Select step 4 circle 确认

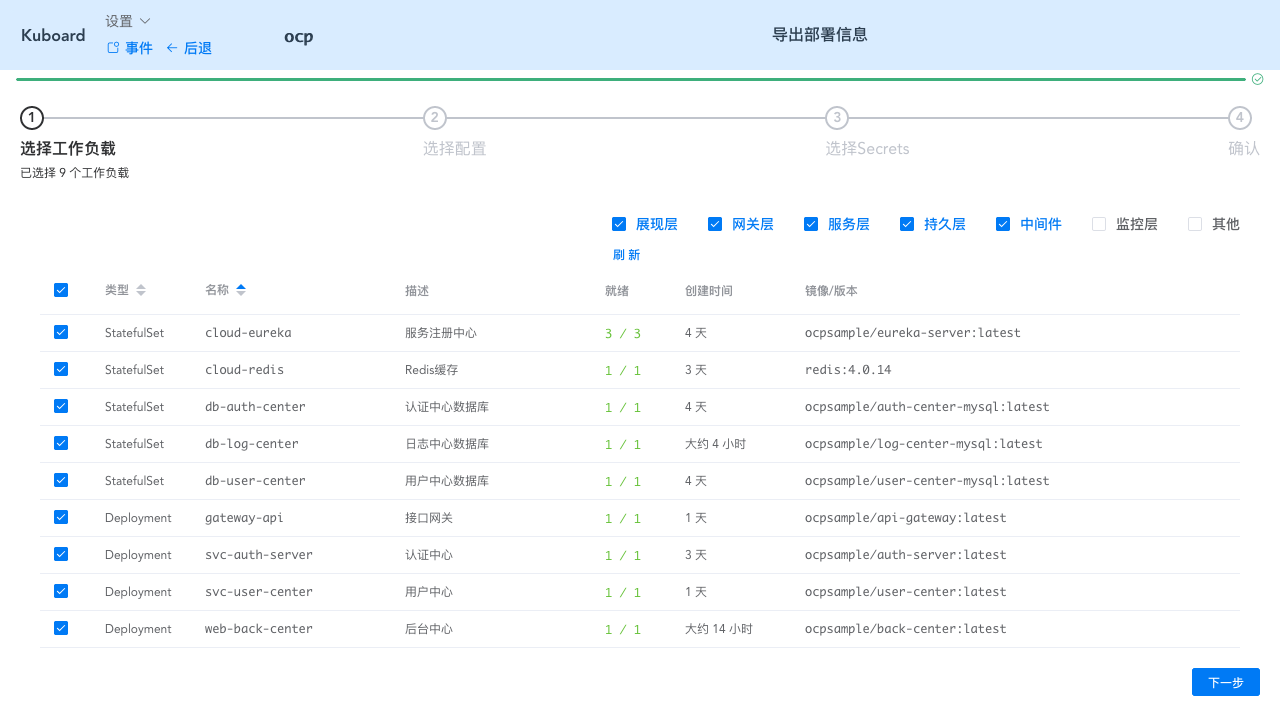[x=1240, y=118]
